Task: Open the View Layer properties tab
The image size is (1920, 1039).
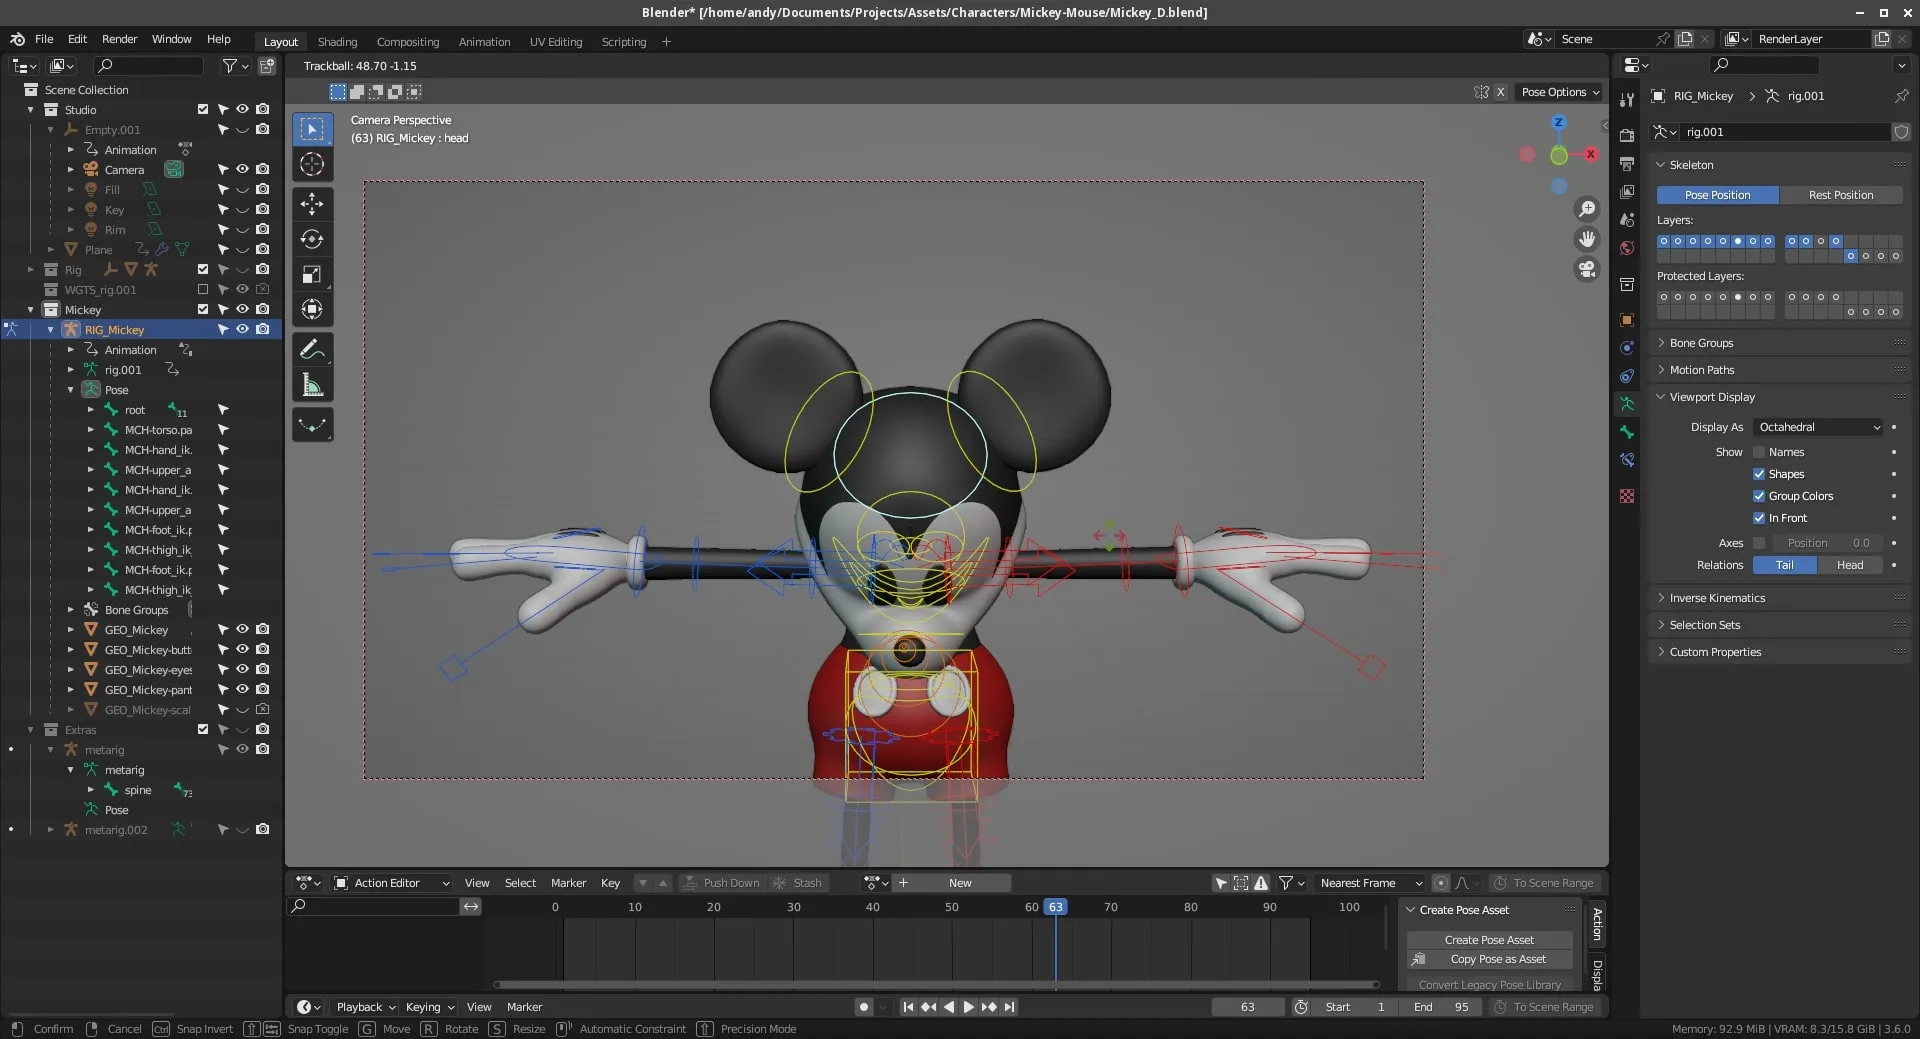Action: point(1627,191)
